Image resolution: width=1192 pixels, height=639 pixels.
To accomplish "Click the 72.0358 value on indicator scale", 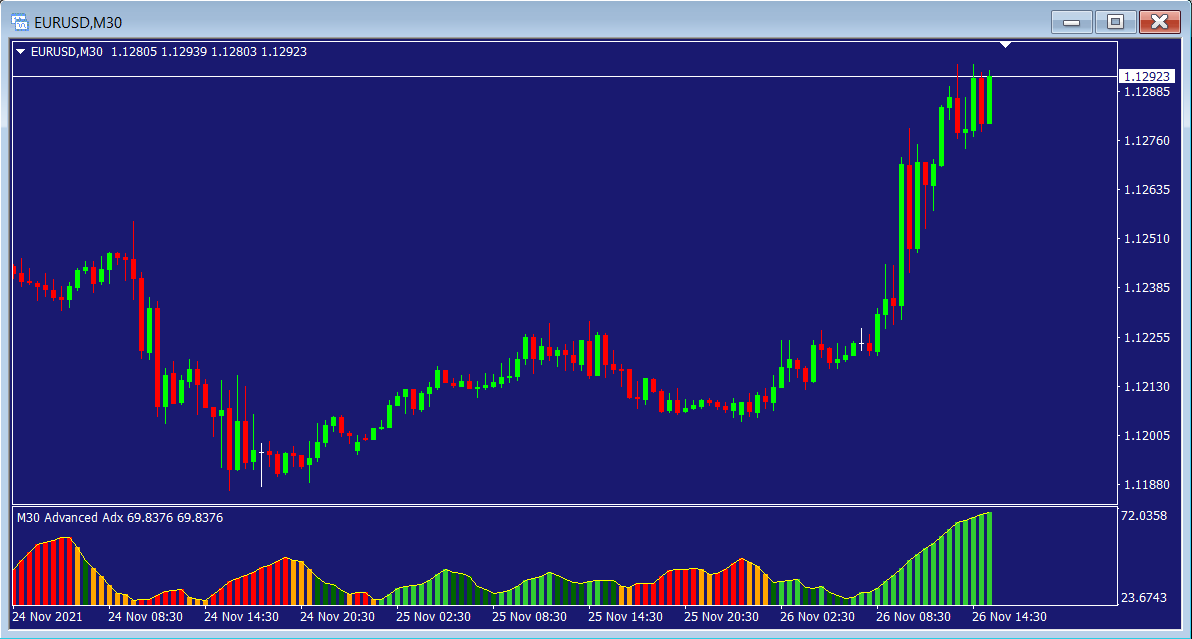I will pyautogui.click(x=1144, y=516).
